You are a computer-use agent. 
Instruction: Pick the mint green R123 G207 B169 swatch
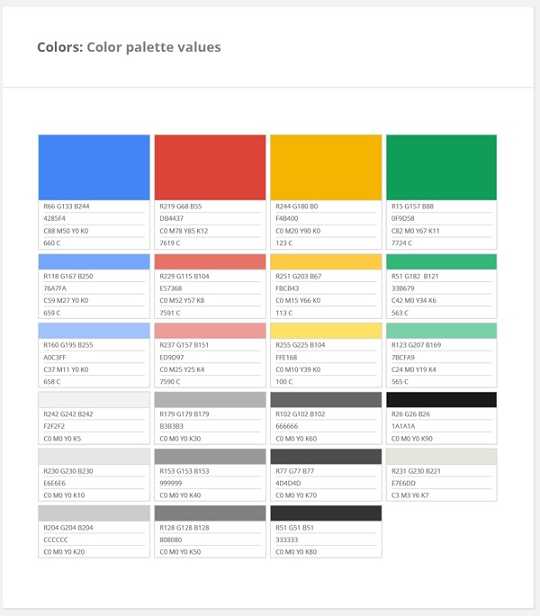(x=441, y=331)
